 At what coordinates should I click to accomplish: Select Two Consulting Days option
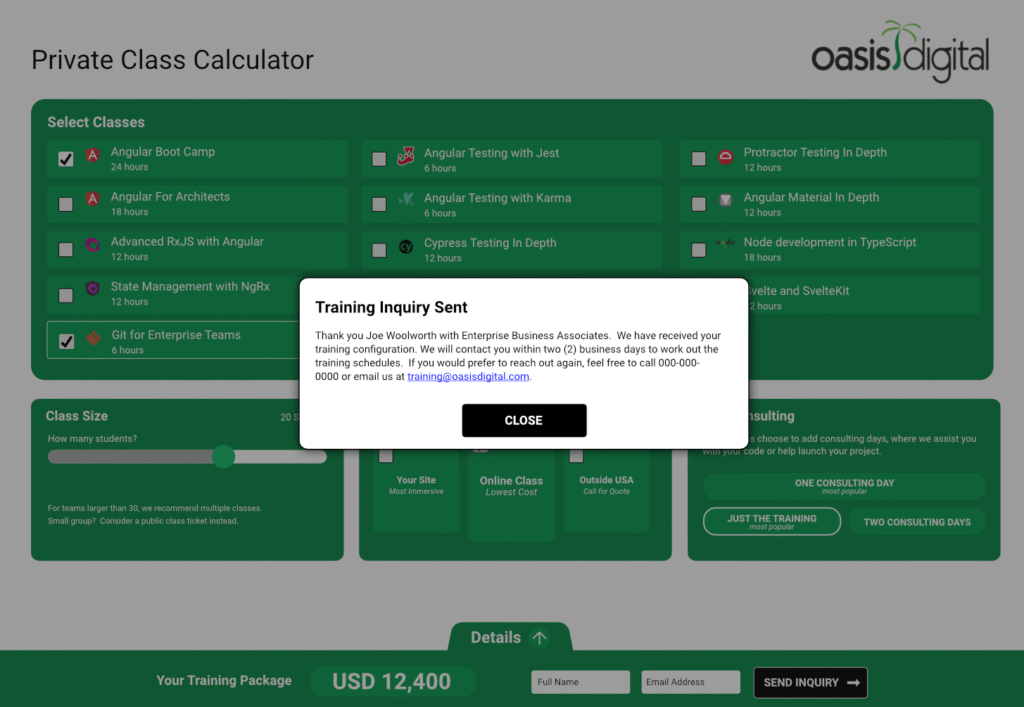pos(917,522)
